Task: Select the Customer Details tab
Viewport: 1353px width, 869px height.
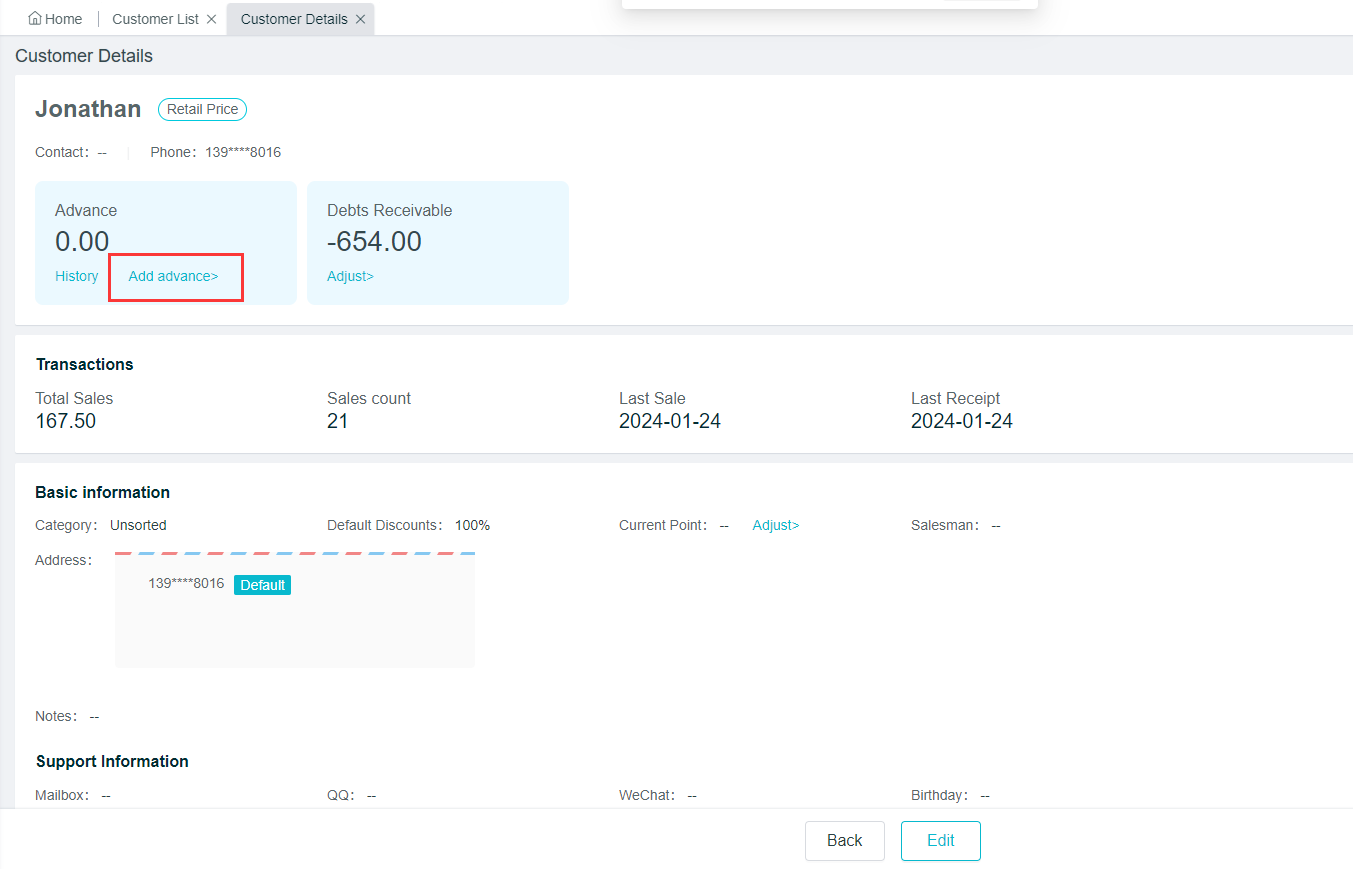Action: click(294, 19)
